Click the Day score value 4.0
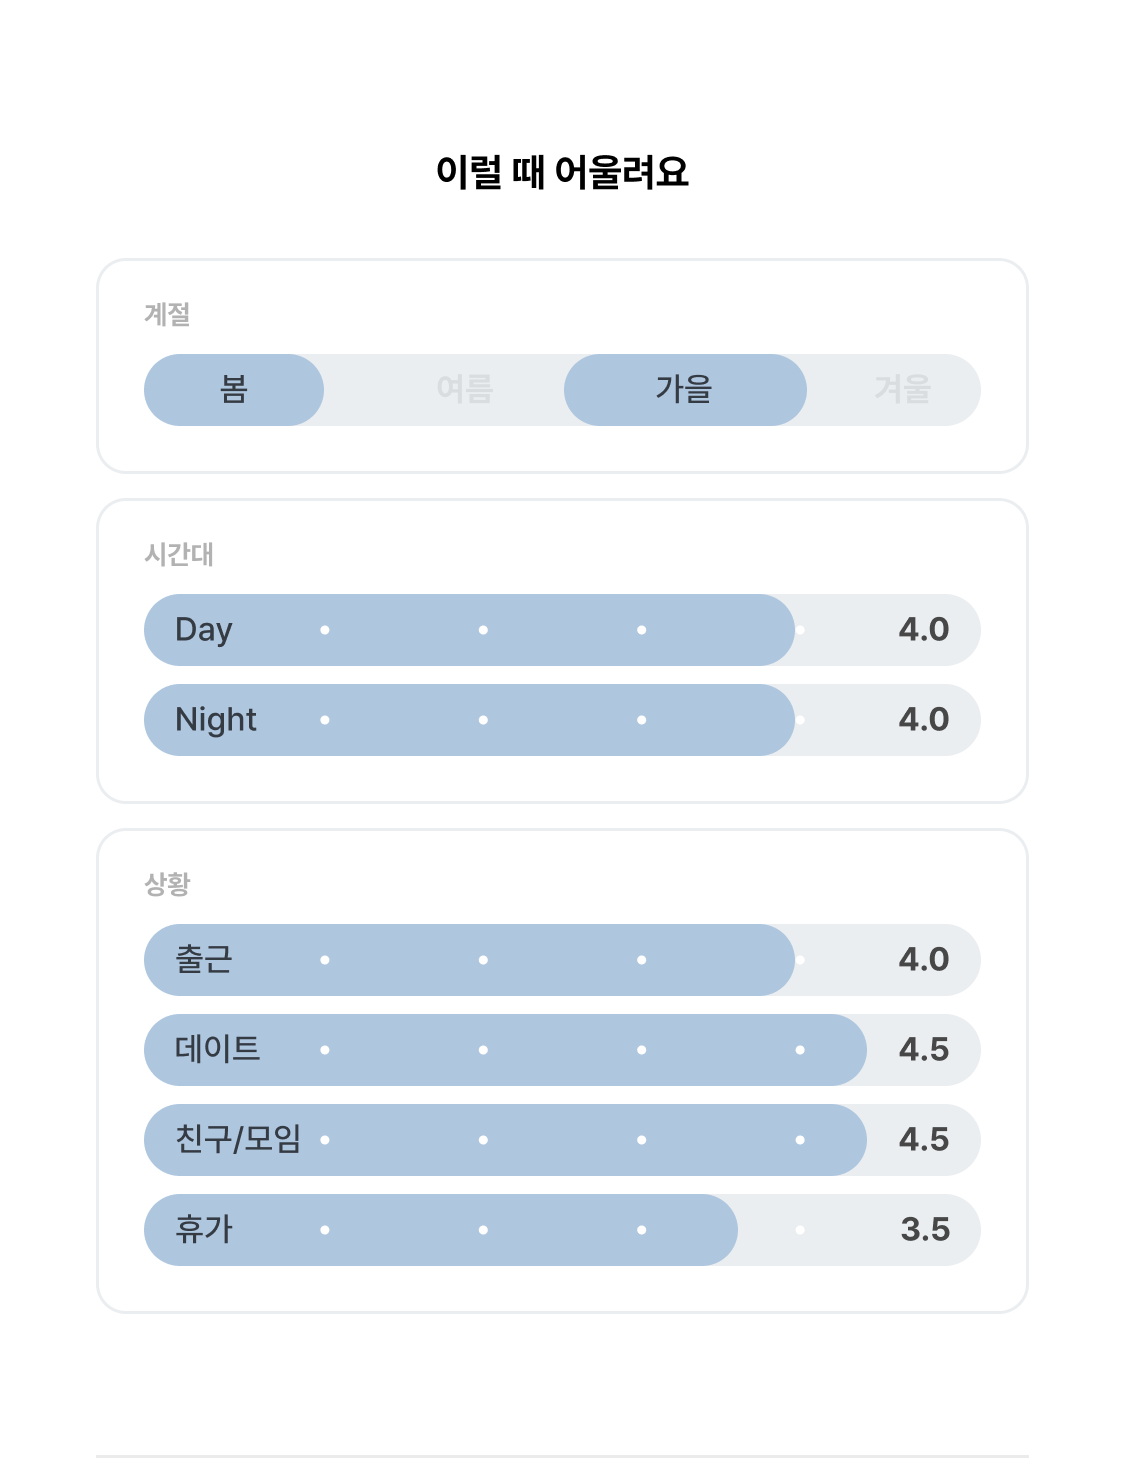The width and height of the screenshot is (1125, 1458). pos(924,630)
